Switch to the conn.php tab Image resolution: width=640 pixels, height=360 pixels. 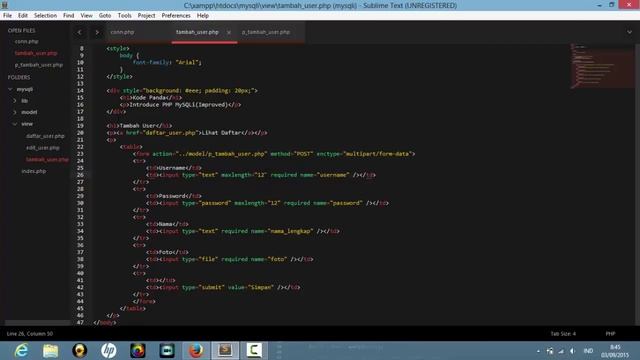point(122,32)
